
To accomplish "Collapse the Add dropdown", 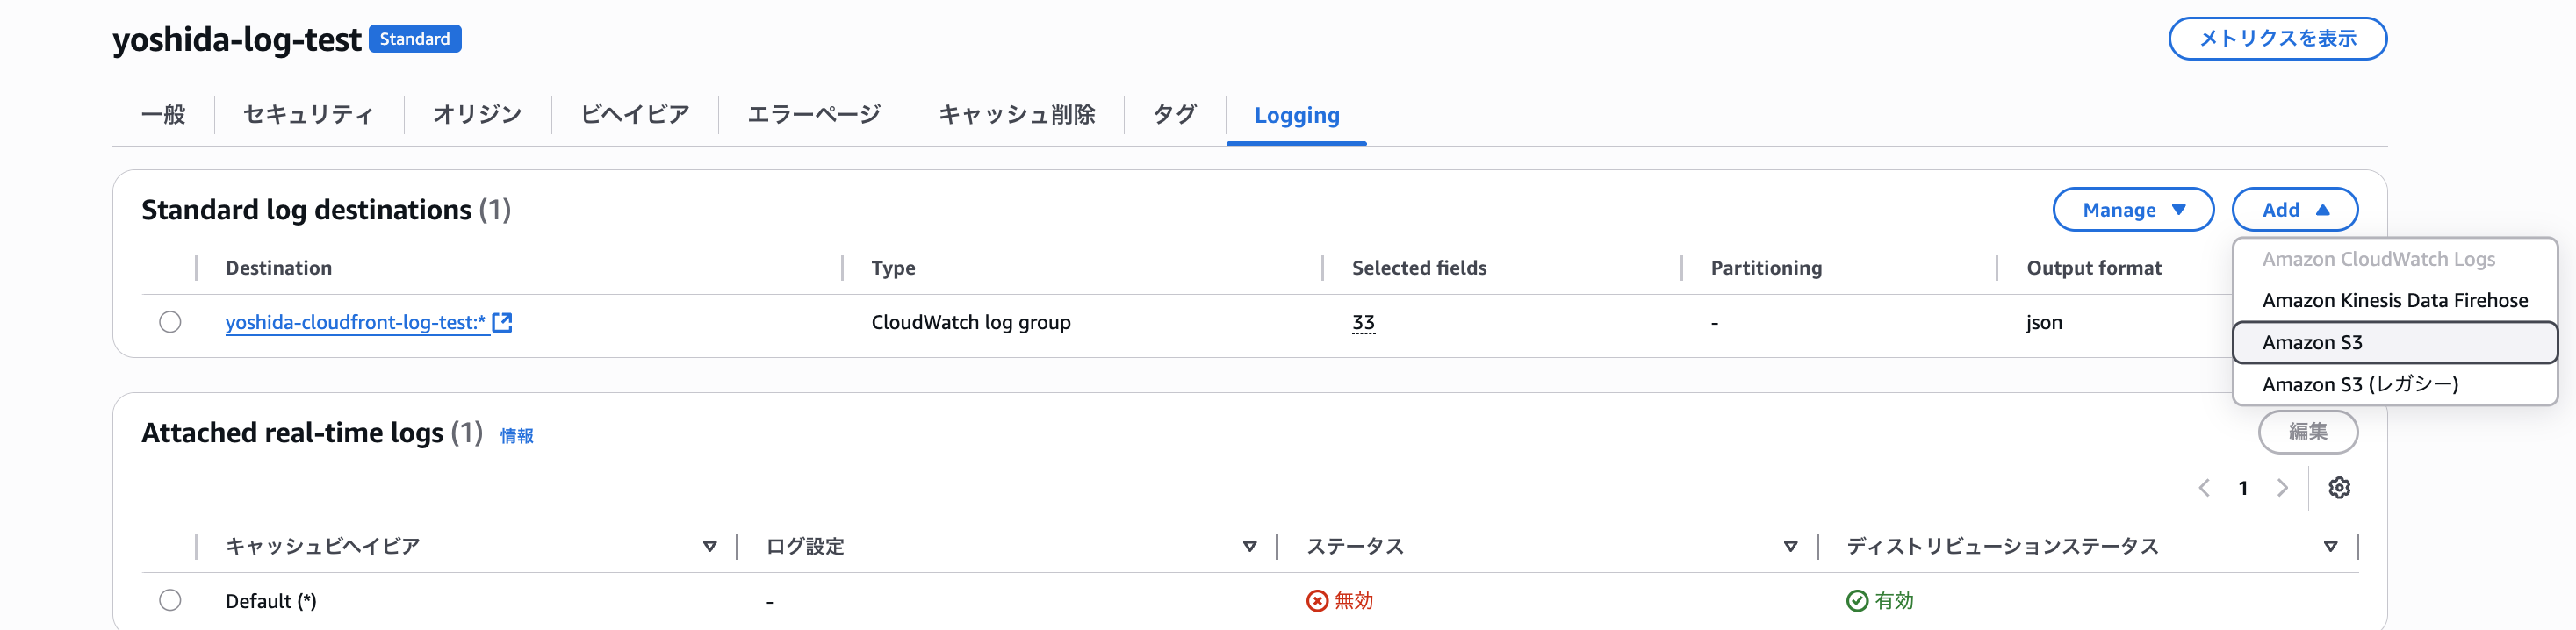I will point(2294,210).
